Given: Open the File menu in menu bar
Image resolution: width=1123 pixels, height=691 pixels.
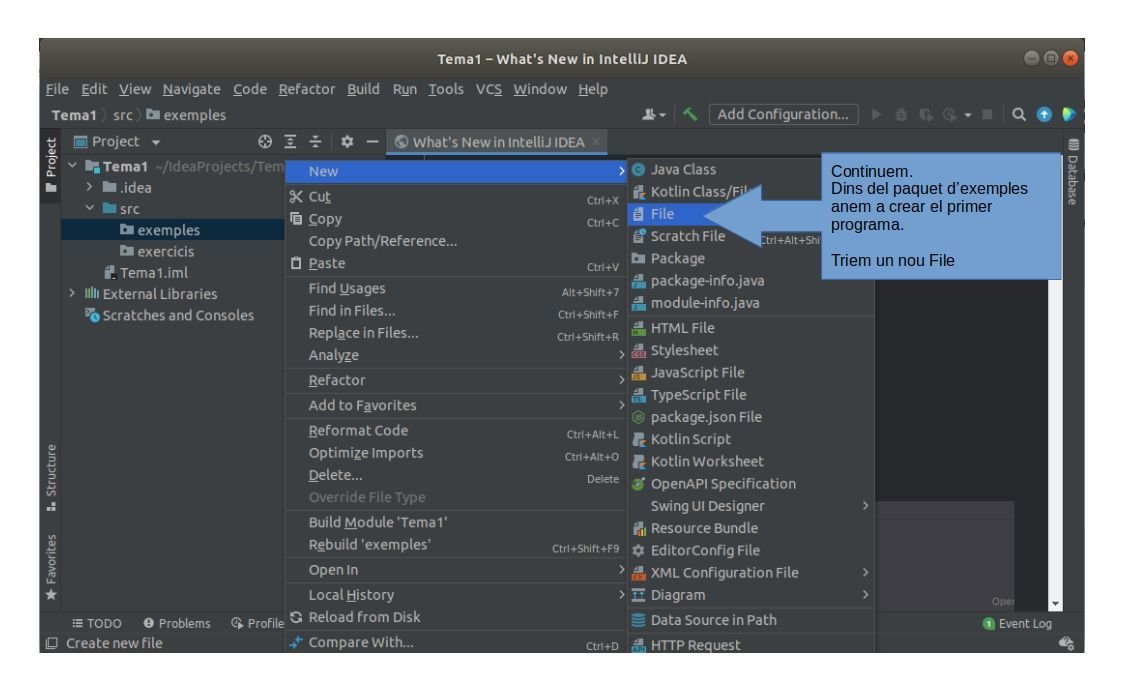Looking at the screenshot, I should tap(57, 90).
